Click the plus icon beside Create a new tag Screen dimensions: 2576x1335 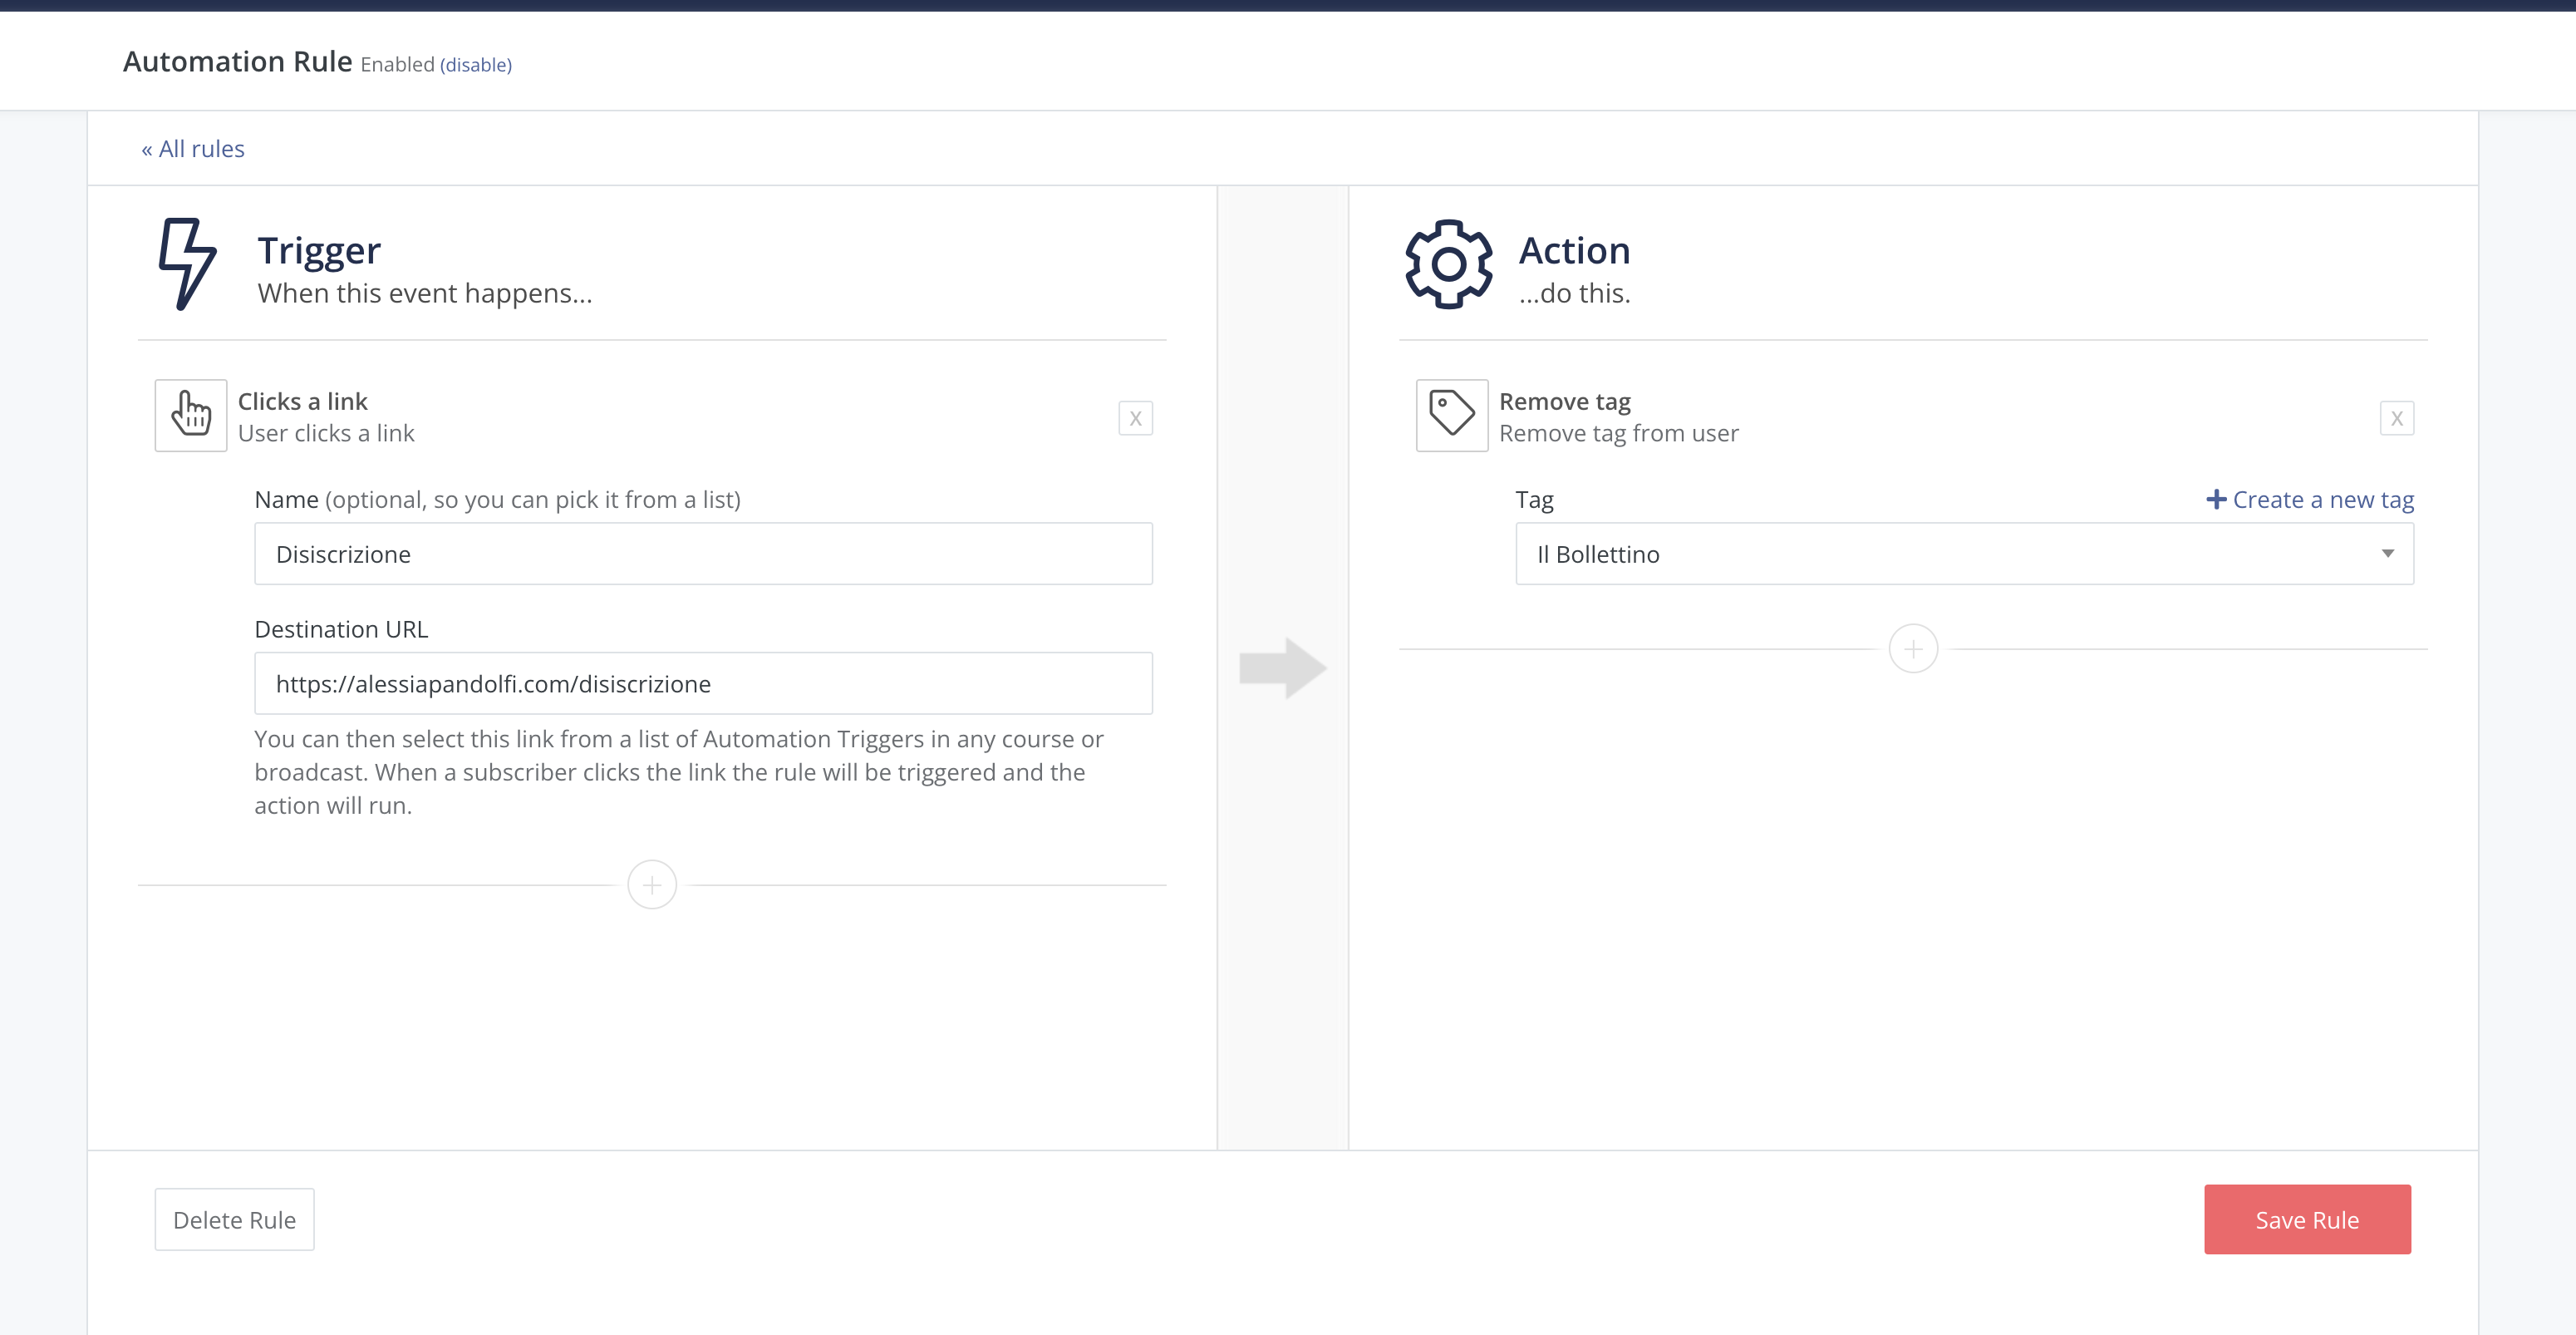[2216, 499]
